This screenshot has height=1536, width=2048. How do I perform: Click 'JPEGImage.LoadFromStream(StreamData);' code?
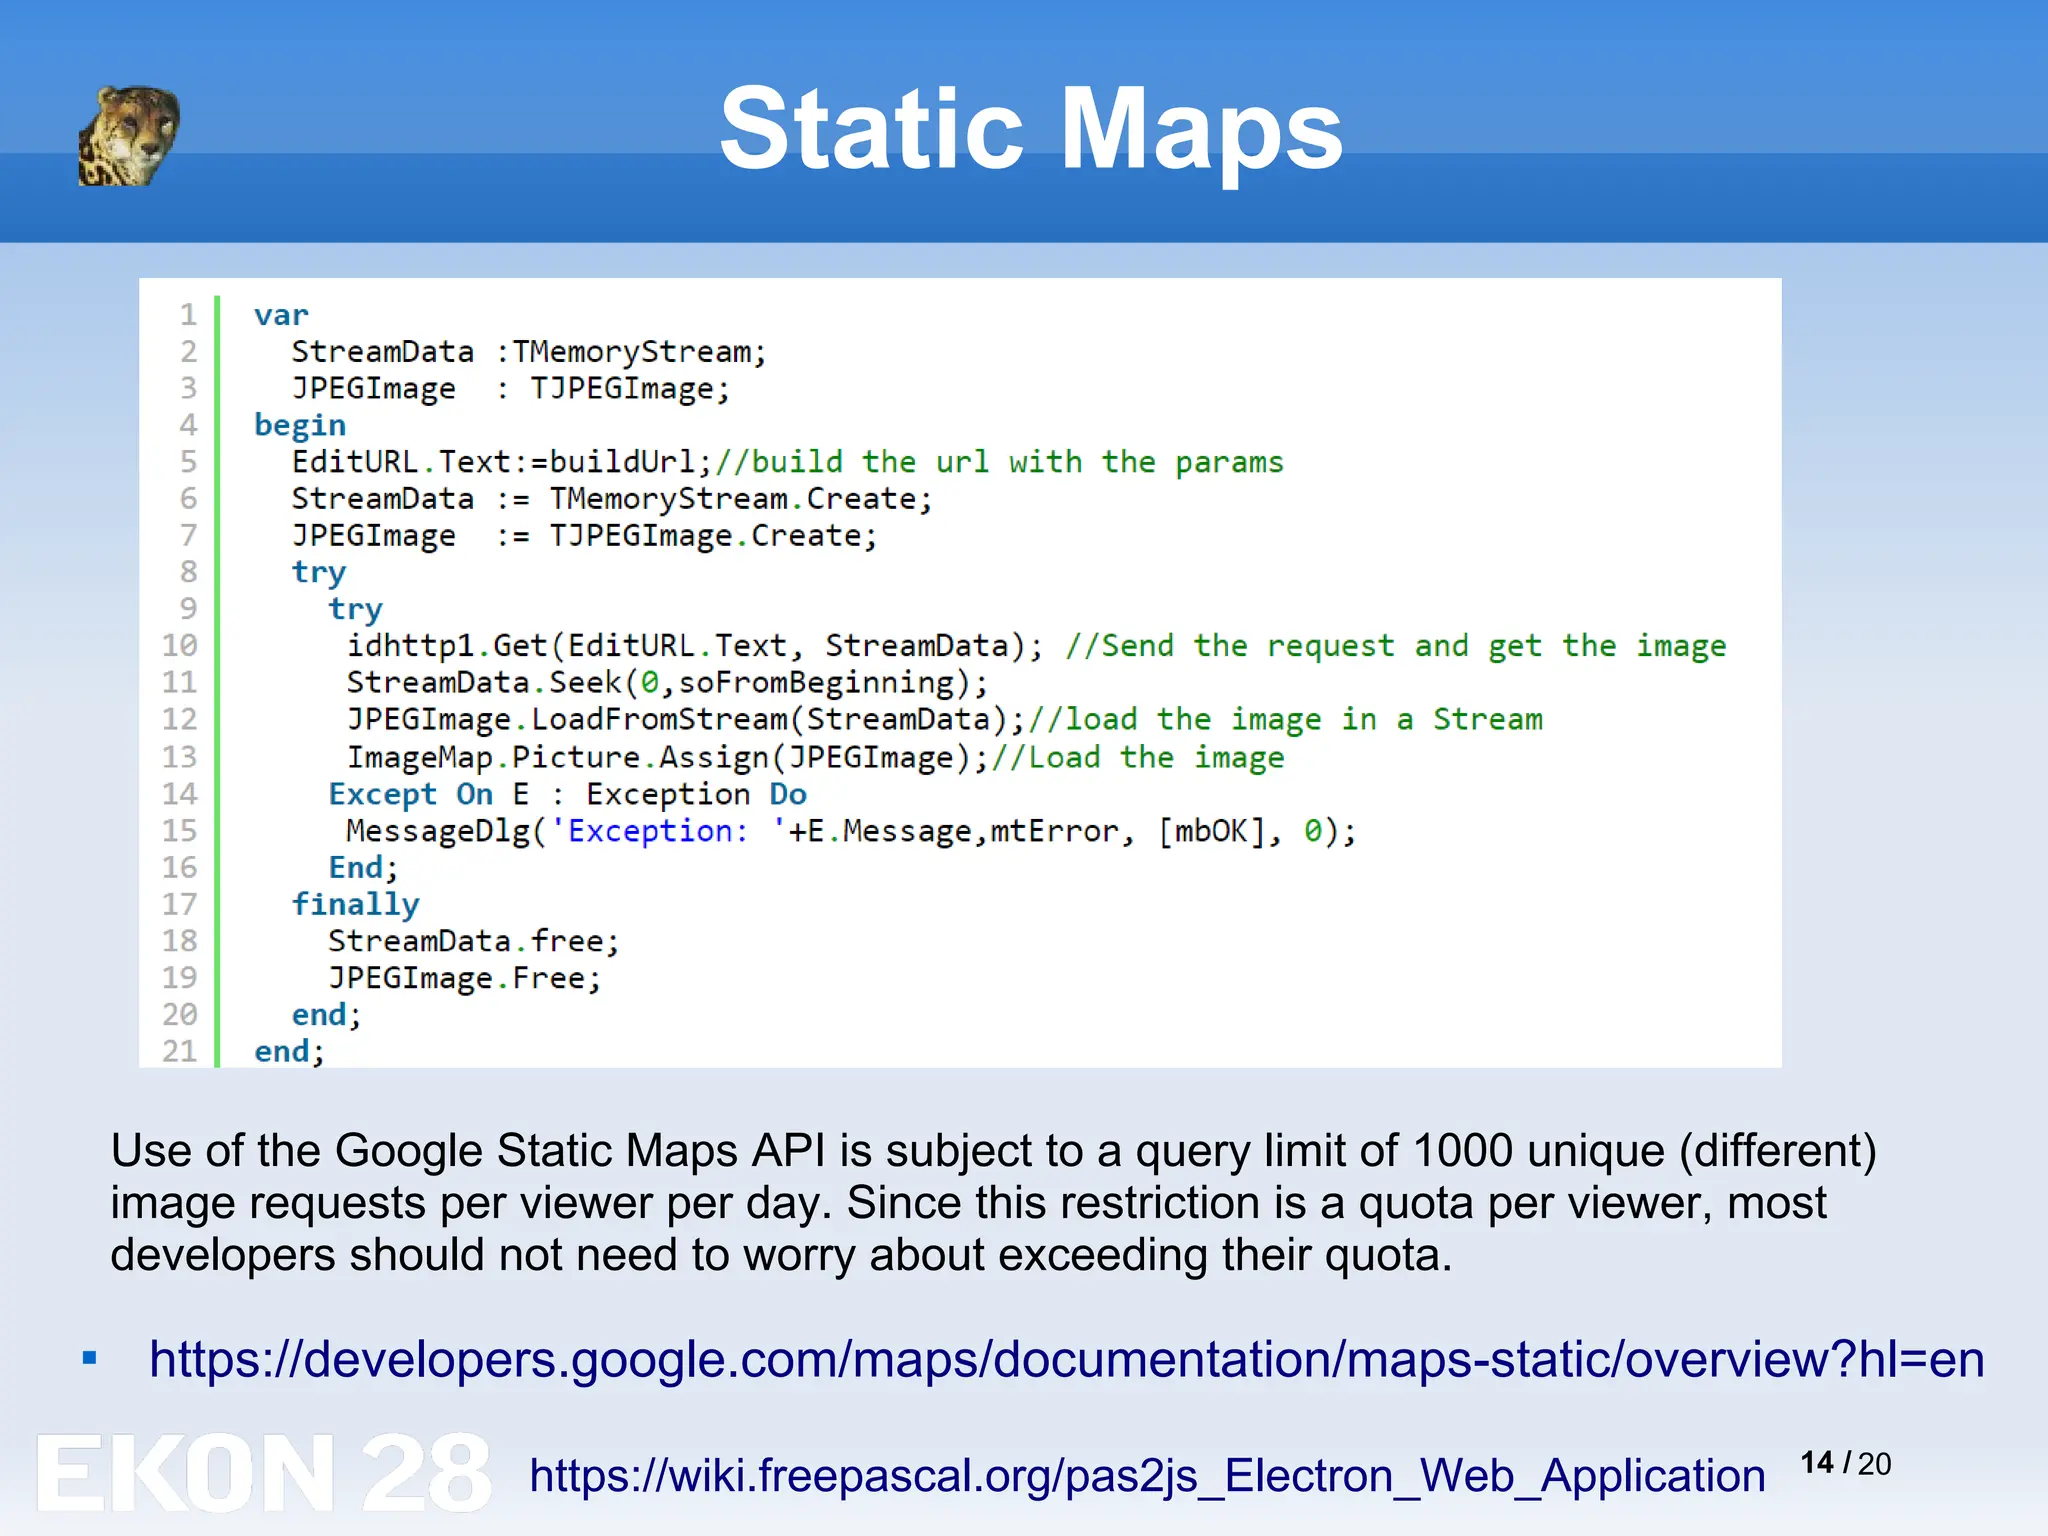pyautogui.click(x=686, y=720)
